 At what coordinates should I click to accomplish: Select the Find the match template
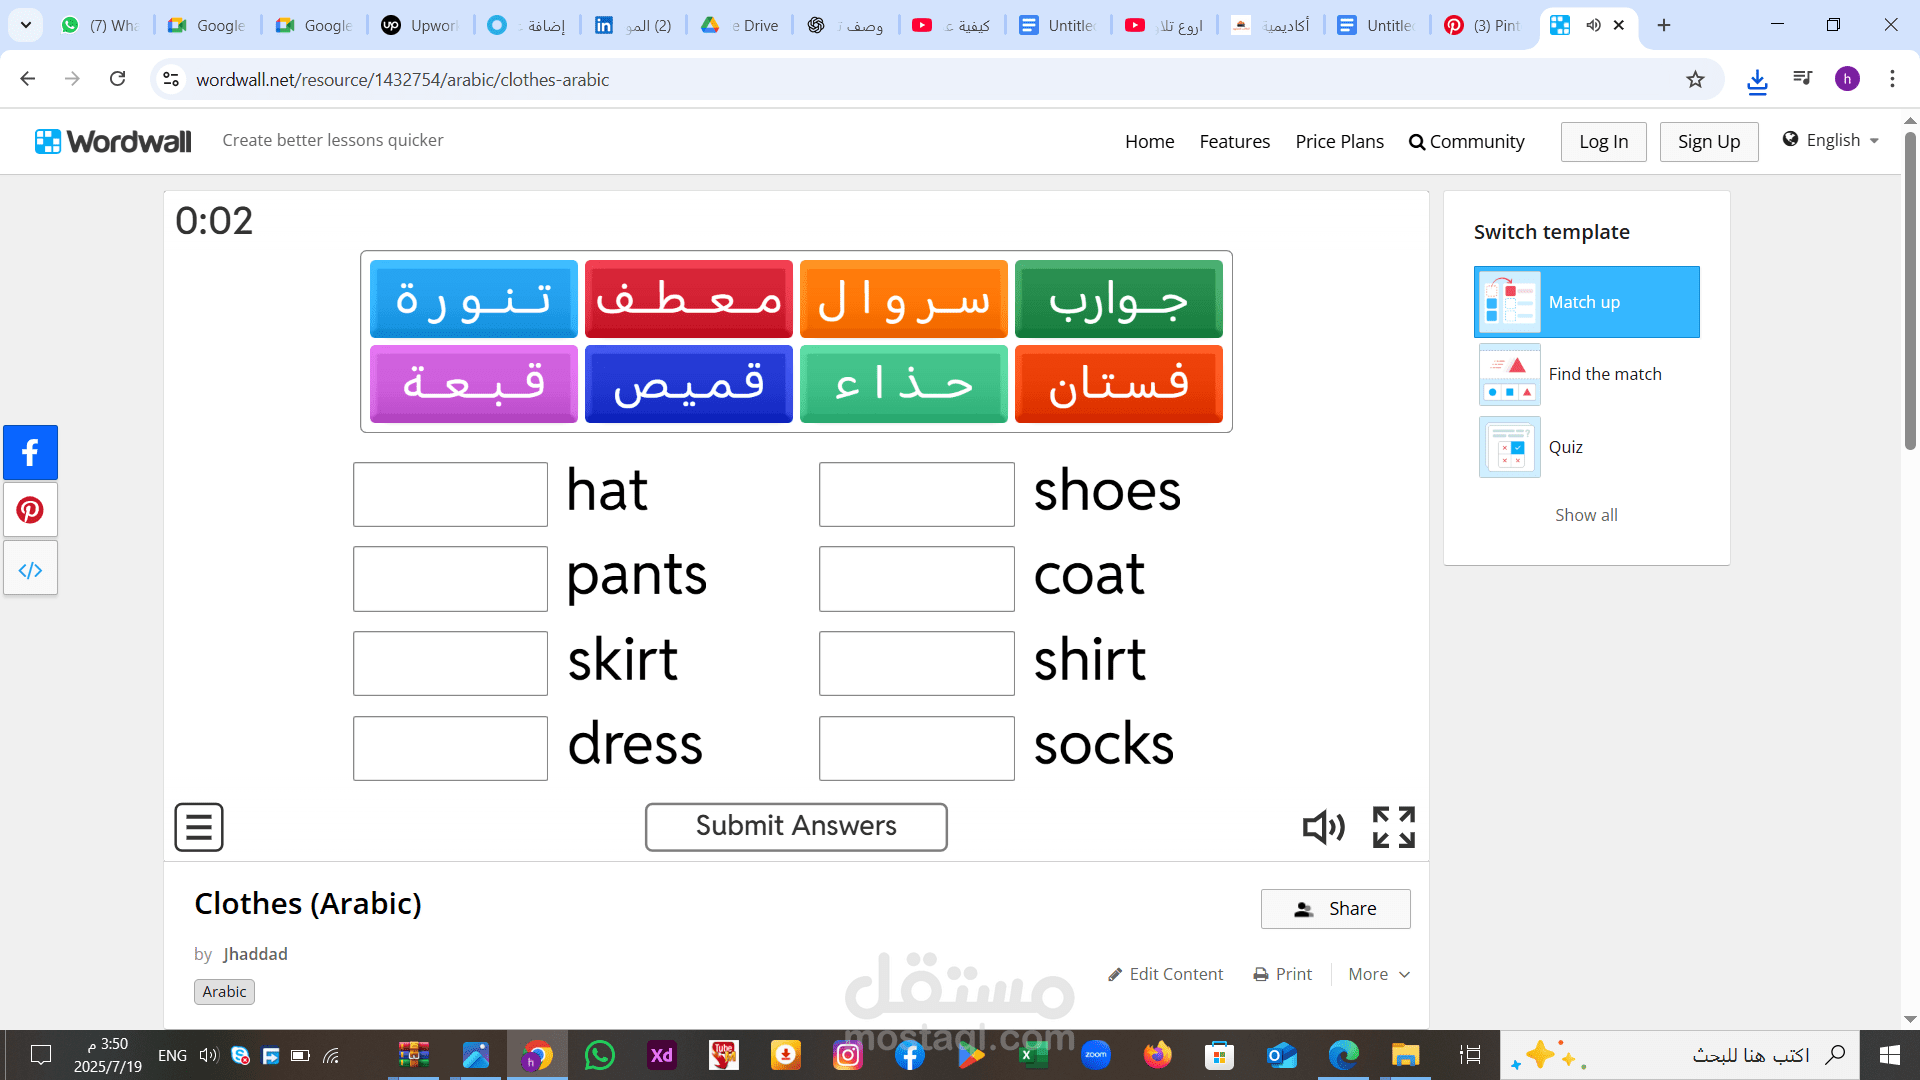tap(1604, 374)
